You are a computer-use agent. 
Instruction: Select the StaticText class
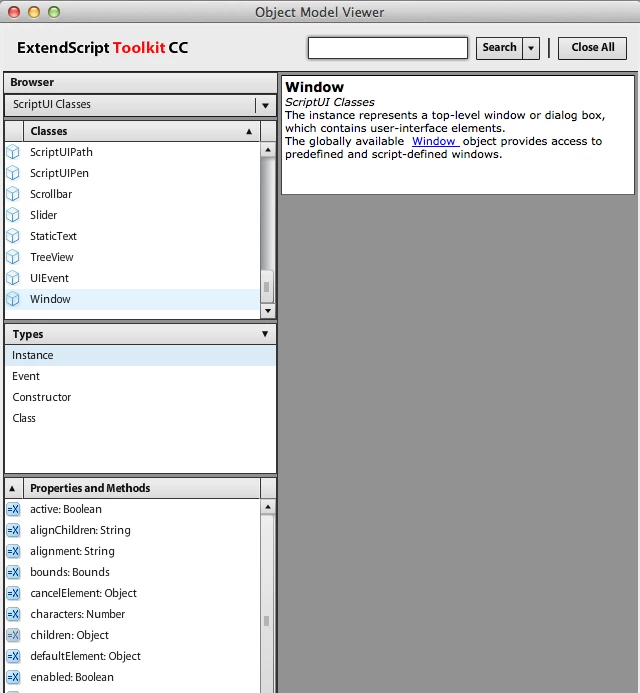pos(133,236)
